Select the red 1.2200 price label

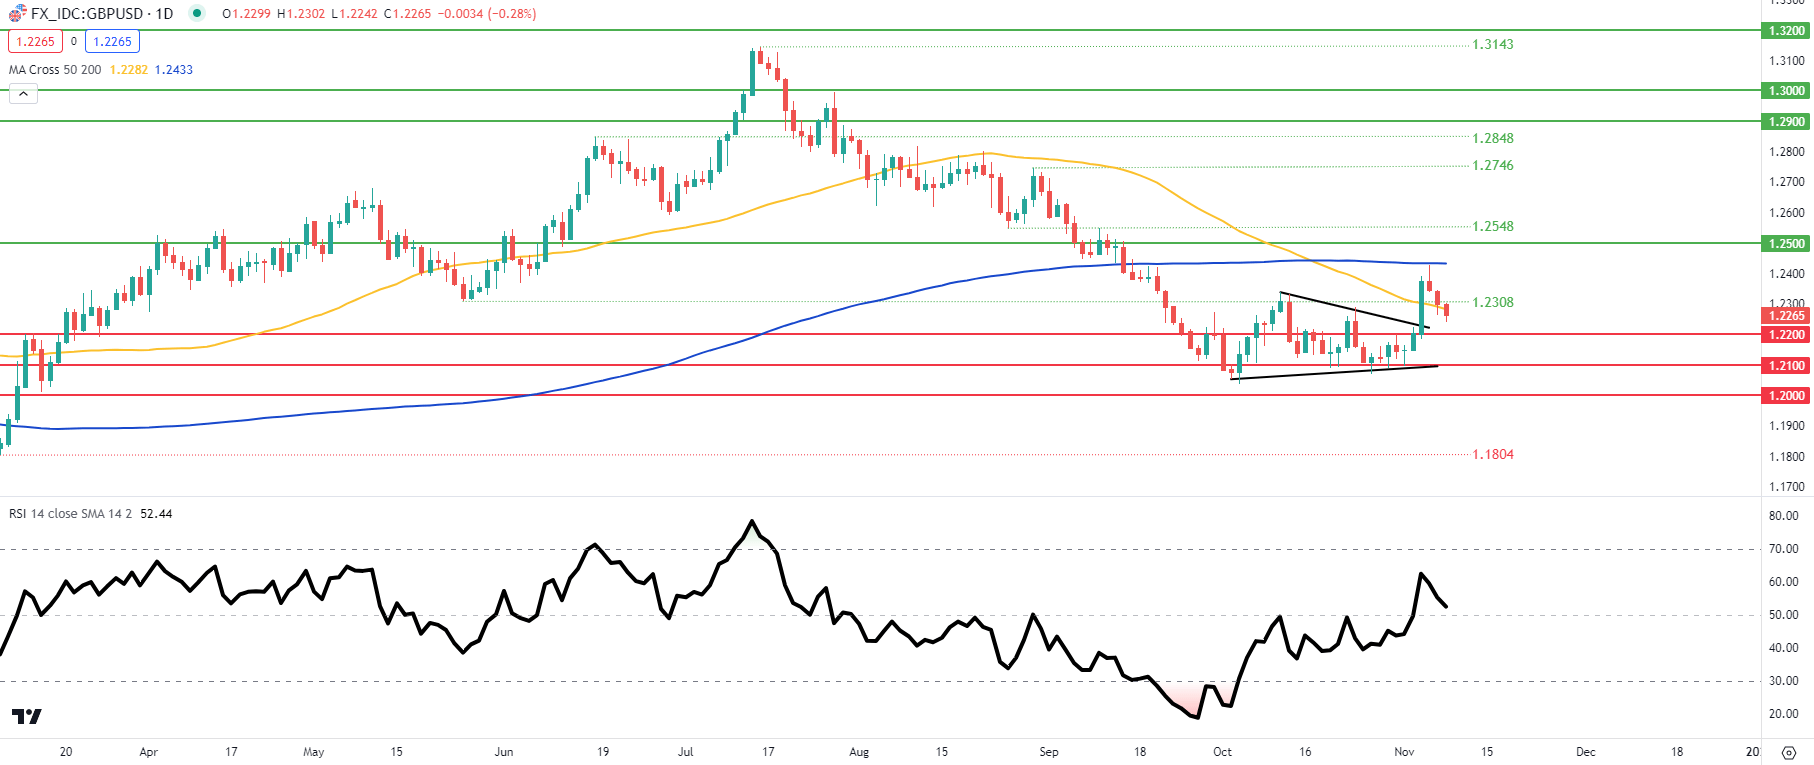click(1786, 335)
